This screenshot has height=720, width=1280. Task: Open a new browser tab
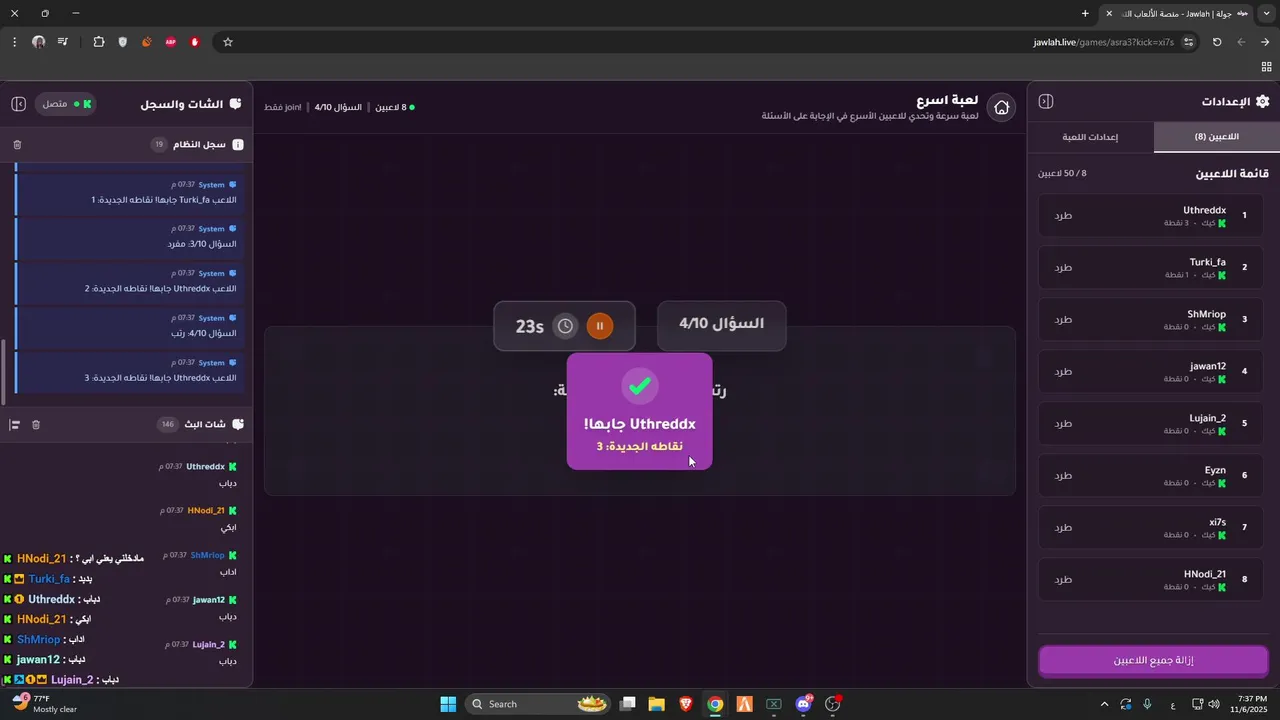coord(1085,13)
